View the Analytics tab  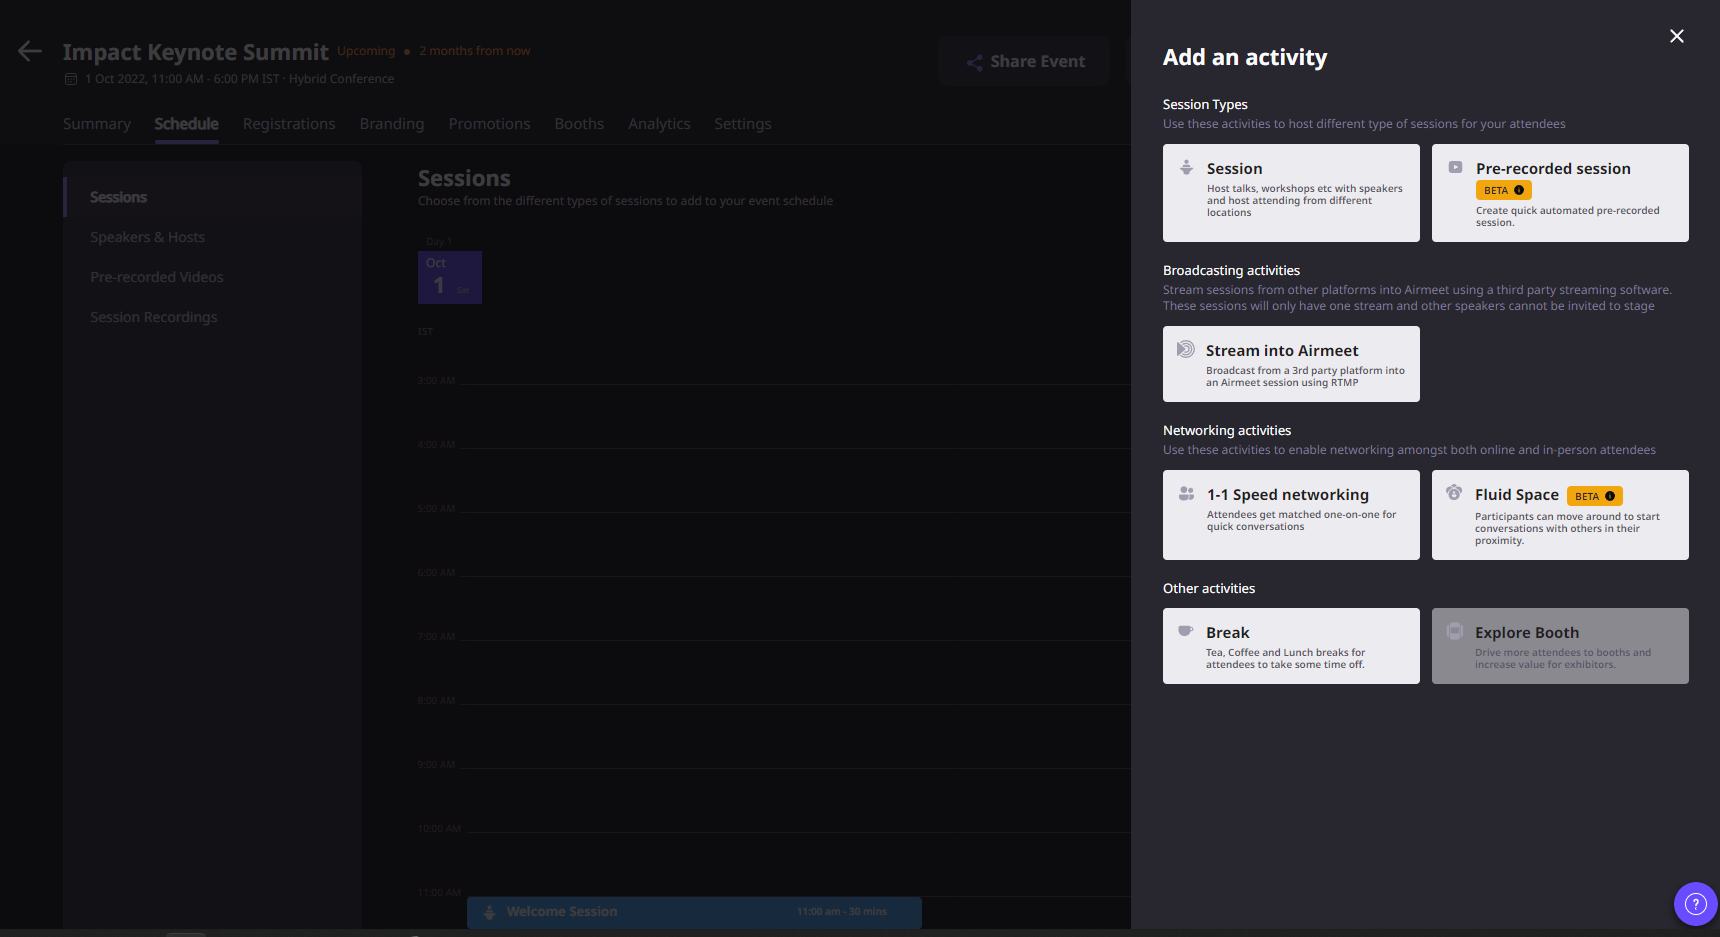pos(659,124)
